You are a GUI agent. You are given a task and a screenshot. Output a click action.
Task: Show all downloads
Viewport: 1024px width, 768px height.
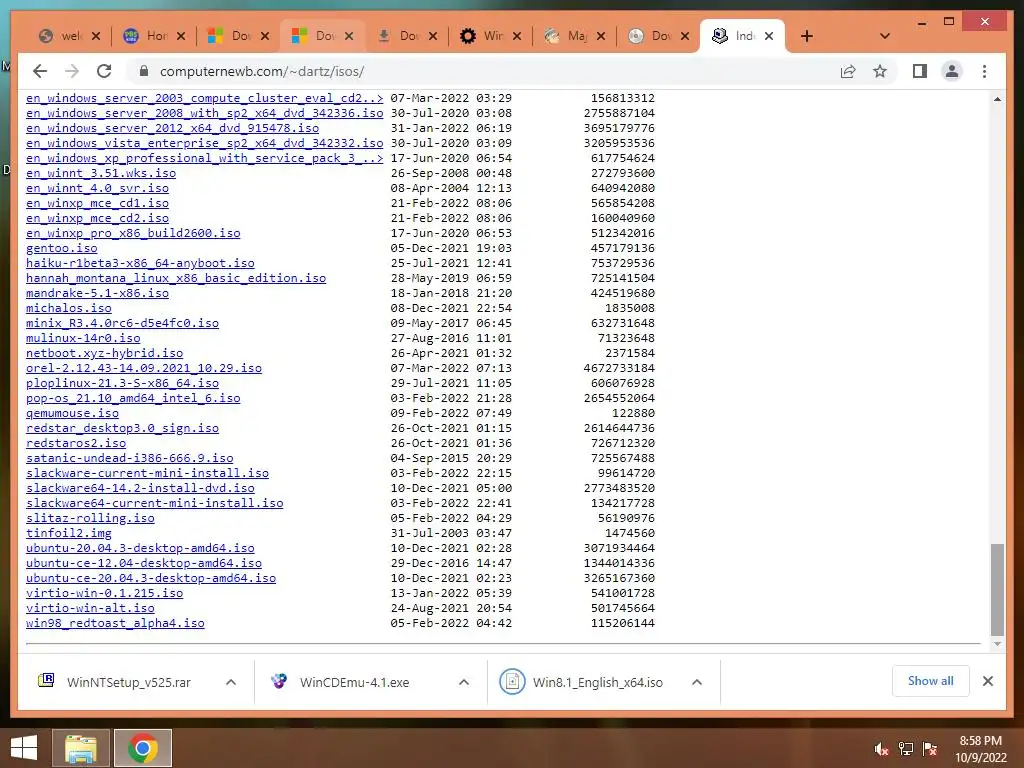click(931, 681)
